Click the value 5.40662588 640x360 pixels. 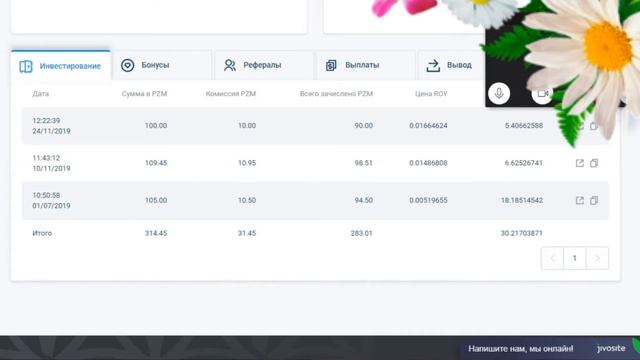(x=524, y=126)
